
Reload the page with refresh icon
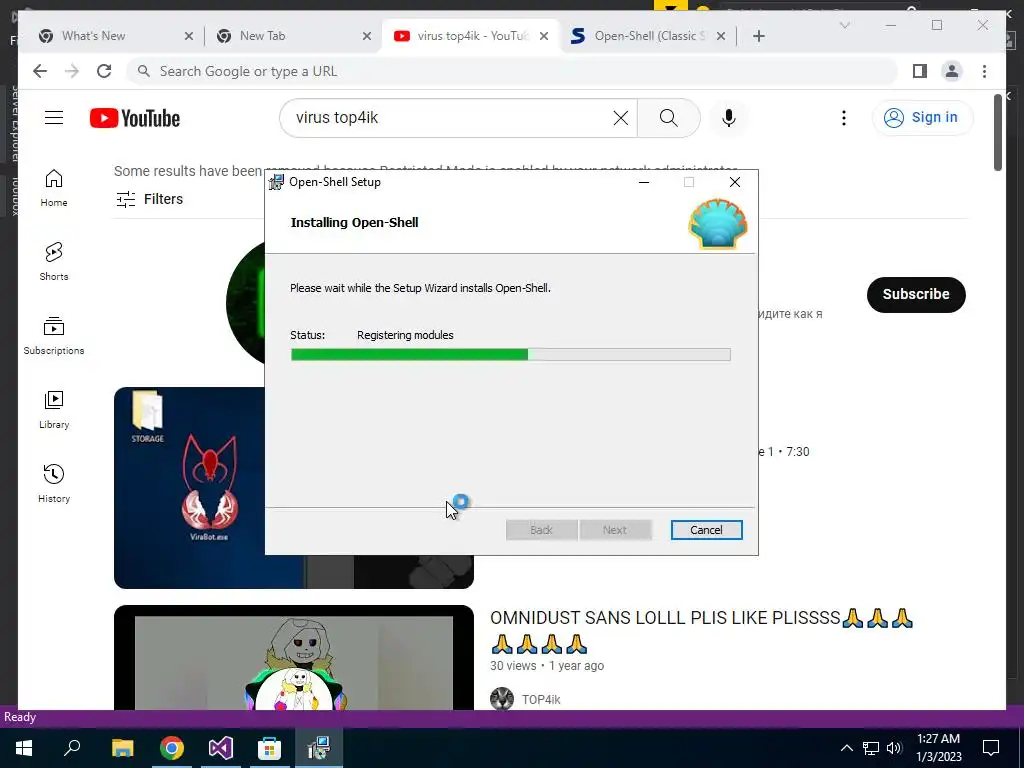[104, 71]
